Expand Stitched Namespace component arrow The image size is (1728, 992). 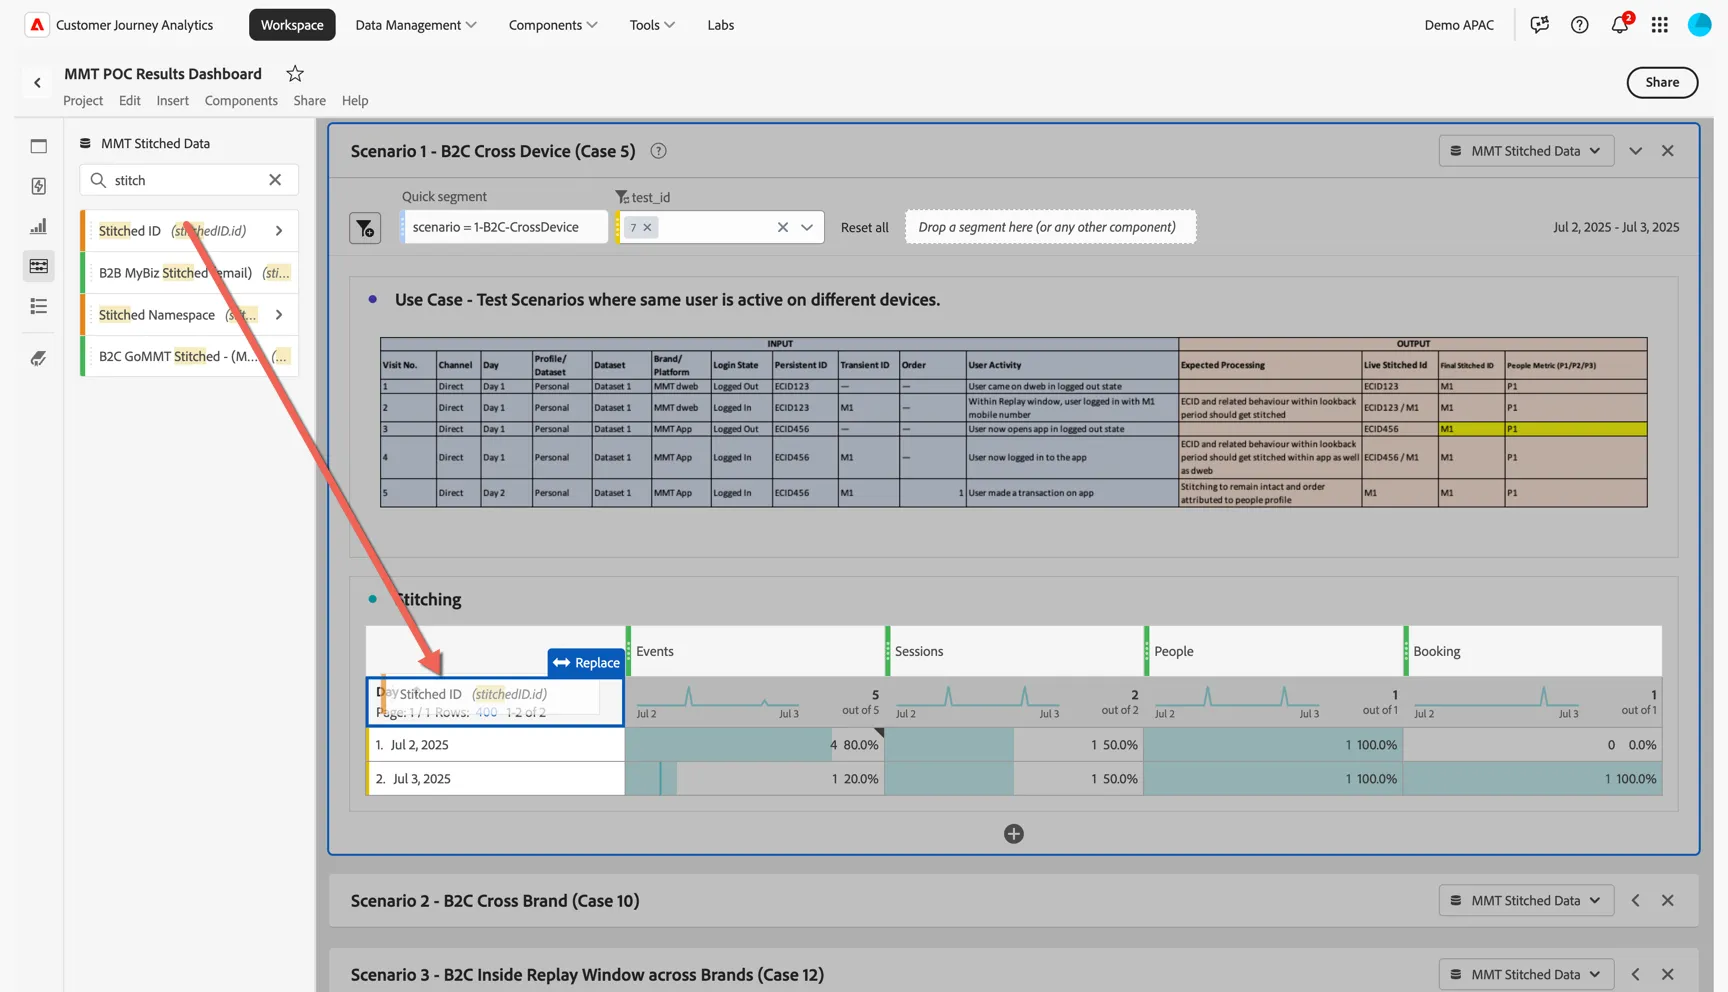279,315
